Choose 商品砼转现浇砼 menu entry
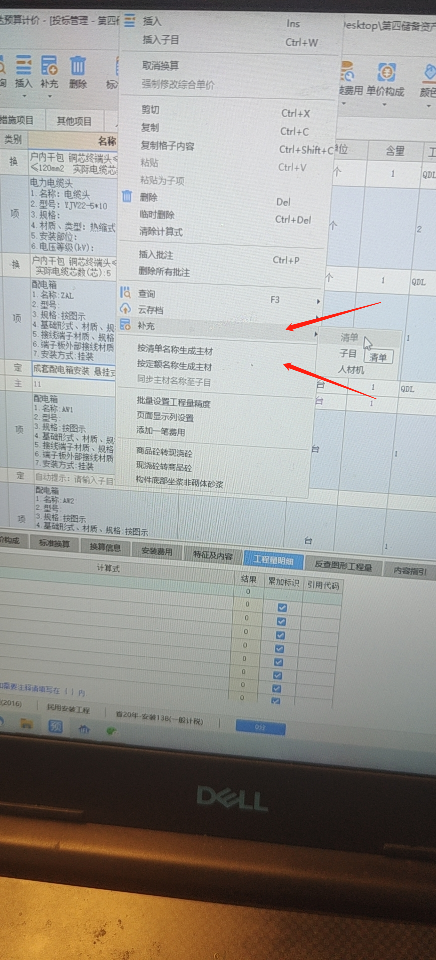 (164, 452)
